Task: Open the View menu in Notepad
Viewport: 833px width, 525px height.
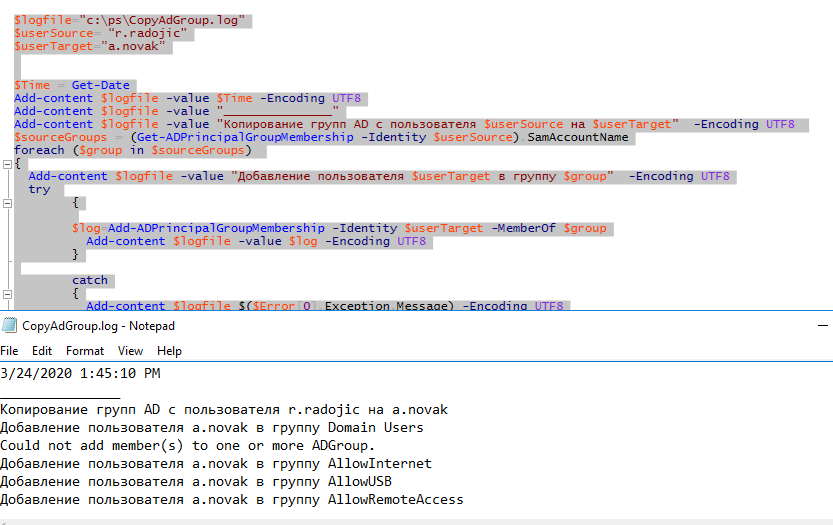Action: (x=130, y=351)
